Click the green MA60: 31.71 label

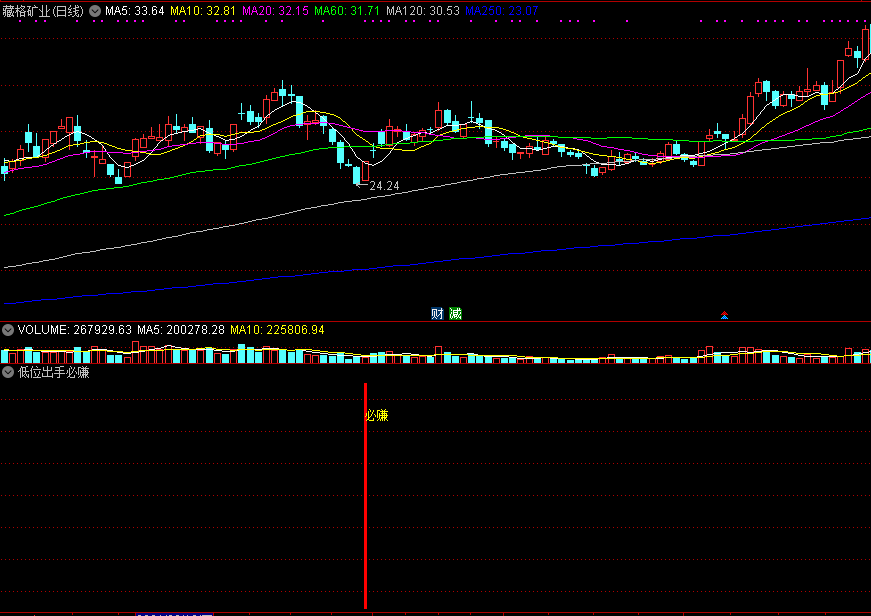click(x=347, y=11)
